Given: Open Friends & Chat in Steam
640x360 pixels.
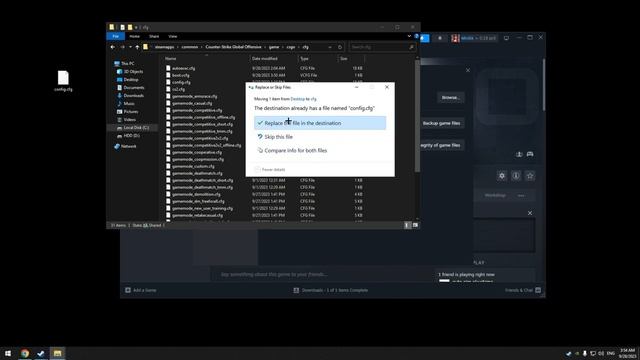Looking at the screenshot, I should tap(523, 290).
